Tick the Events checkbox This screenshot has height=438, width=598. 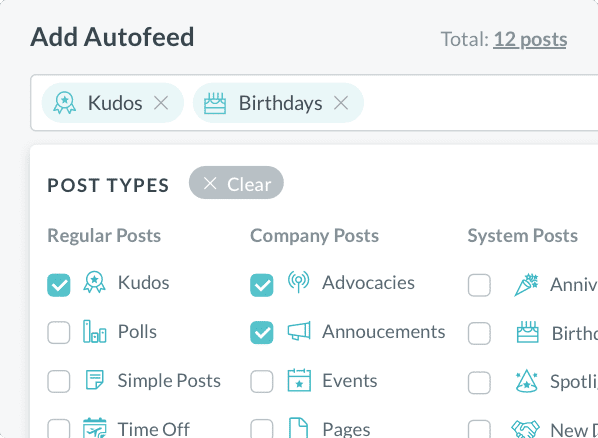pos(262,381)
